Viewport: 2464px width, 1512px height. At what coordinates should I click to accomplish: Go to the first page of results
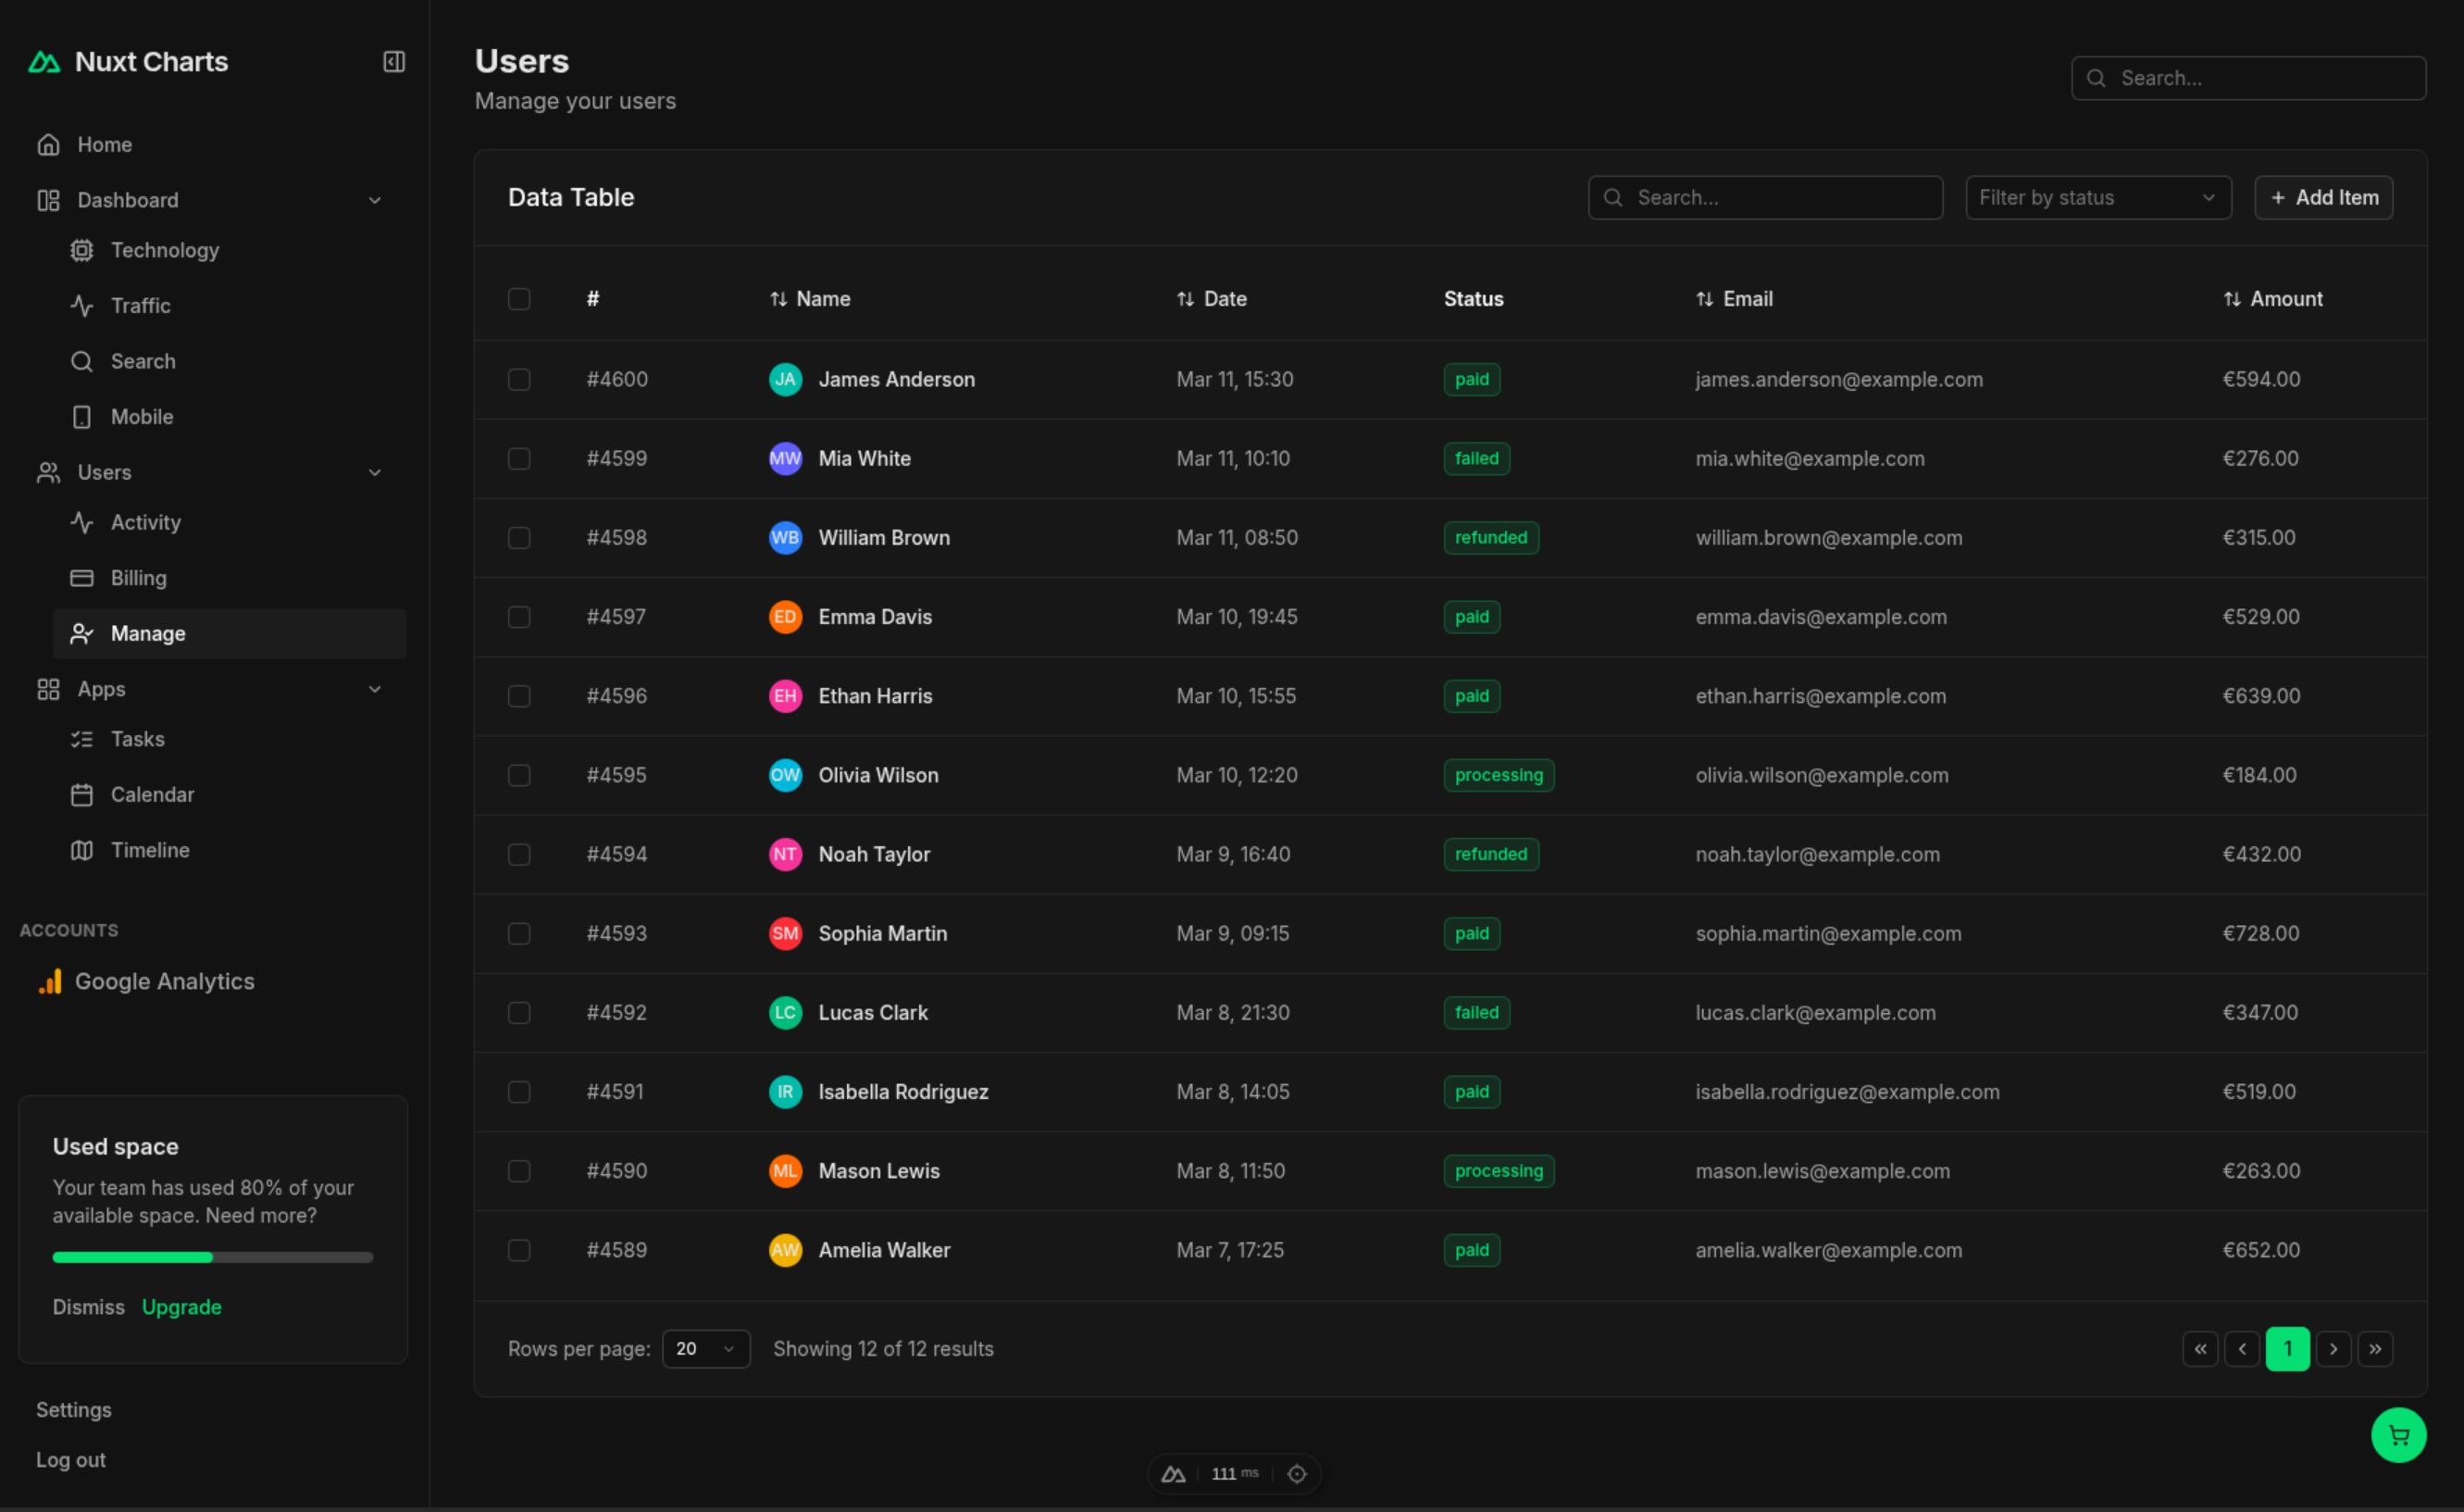[x=2200, y=1348]
